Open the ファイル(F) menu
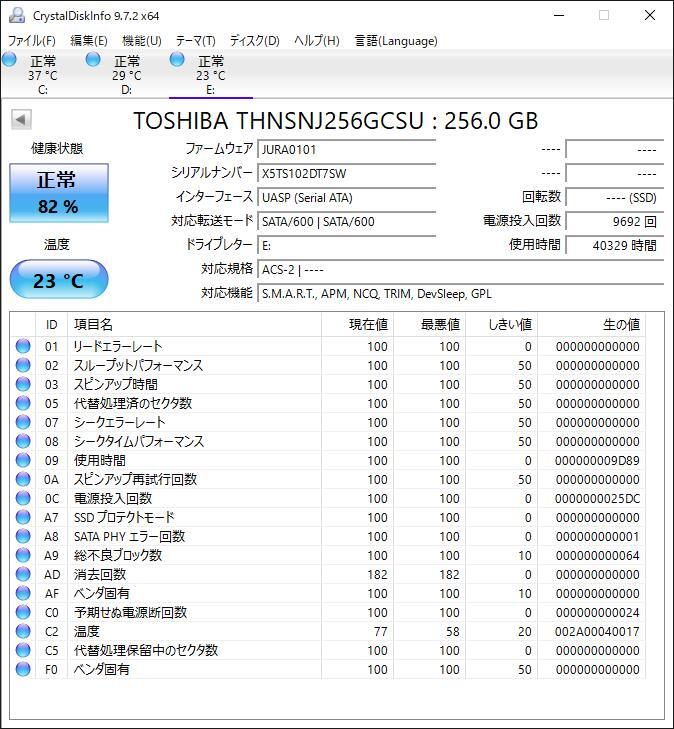674x729 pixels. click(x=32, y=41)
